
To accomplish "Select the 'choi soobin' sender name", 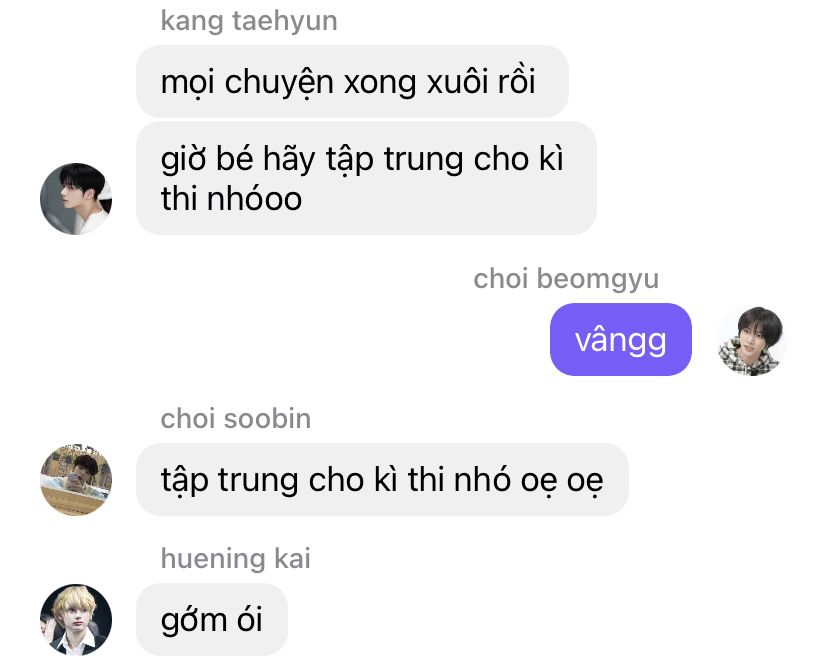I will click(236, 419).
